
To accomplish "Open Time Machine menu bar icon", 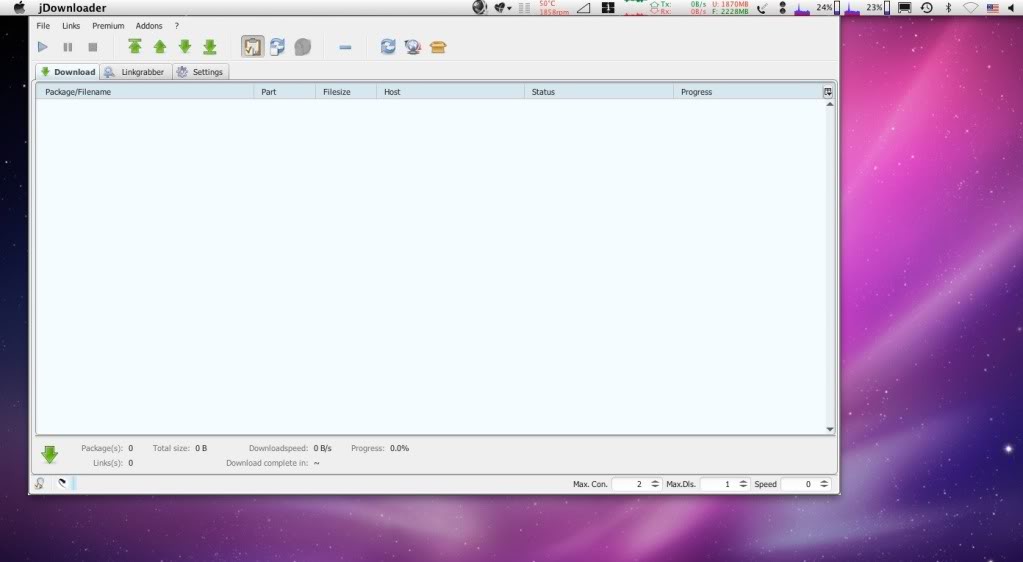I will click(x=926, y=8).
